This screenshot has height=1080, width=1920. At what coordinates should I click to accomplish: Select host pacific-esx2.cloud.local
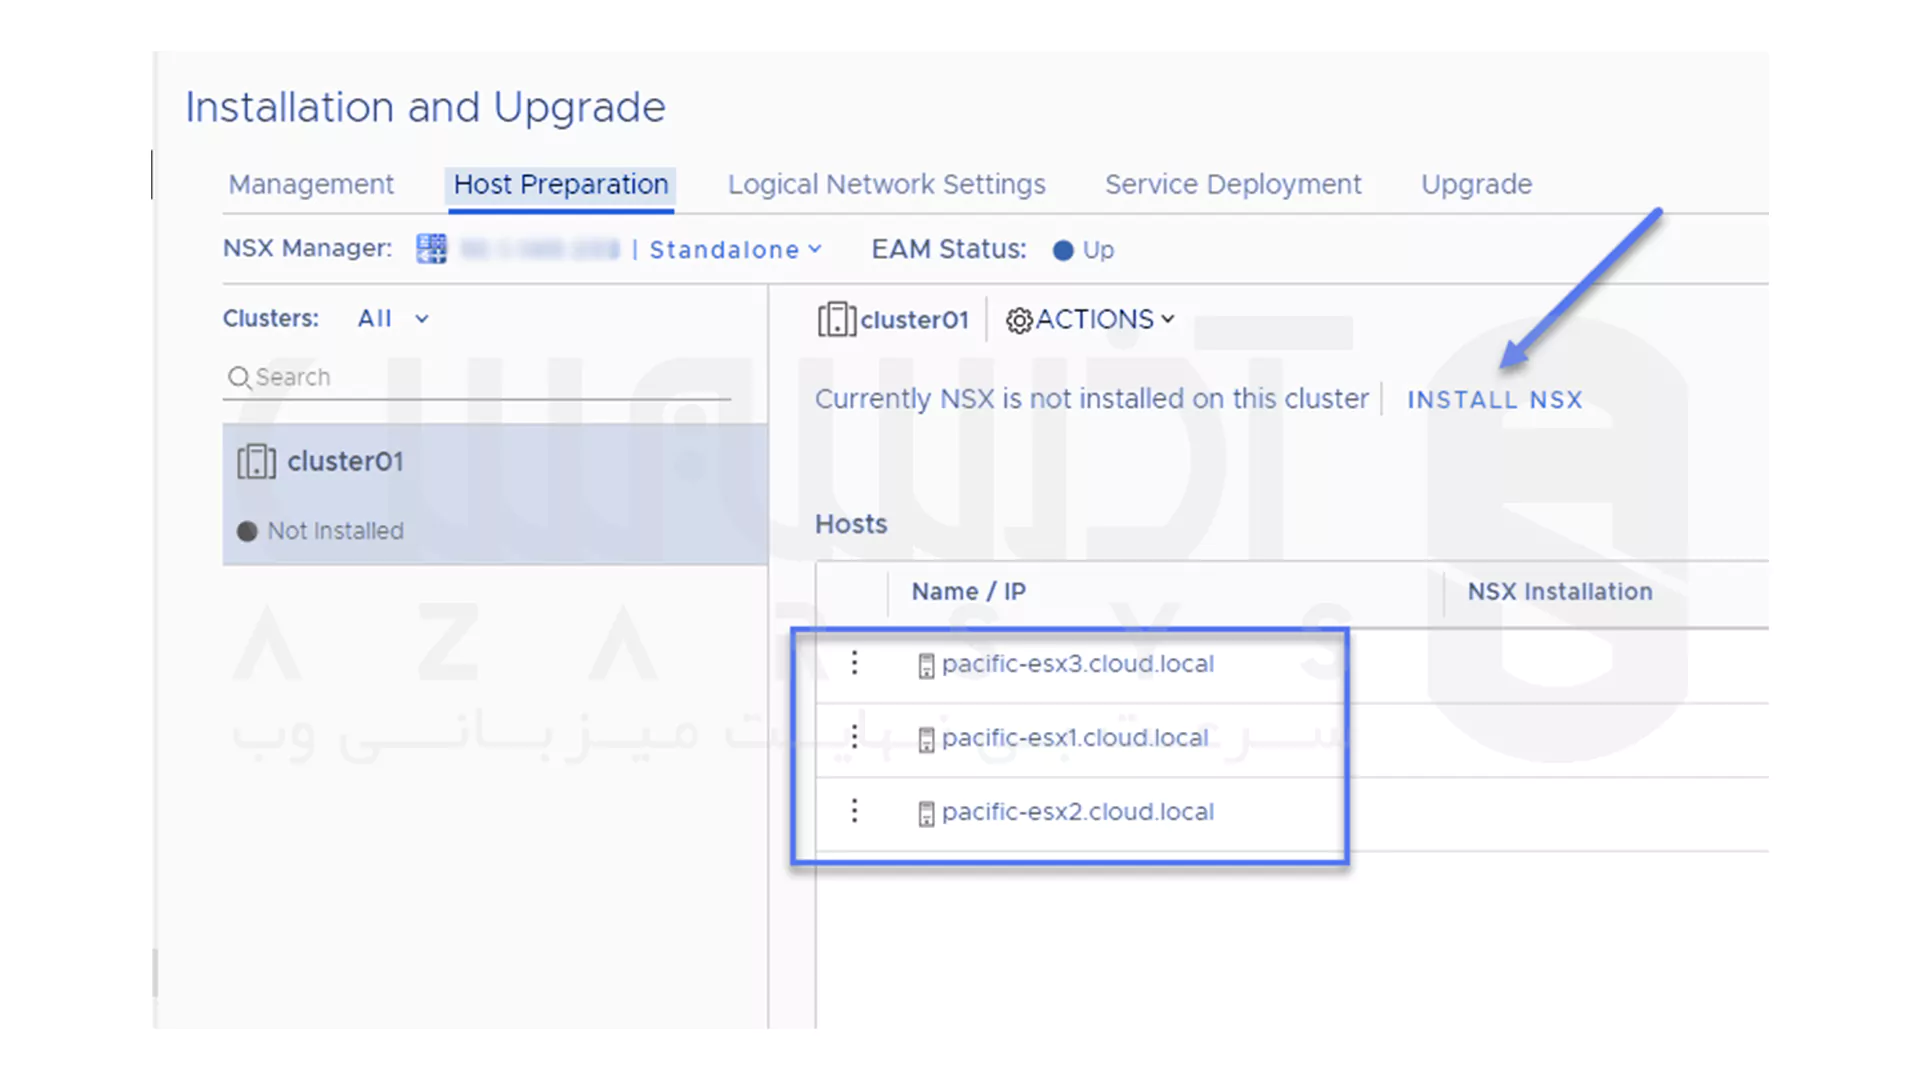1077,812
